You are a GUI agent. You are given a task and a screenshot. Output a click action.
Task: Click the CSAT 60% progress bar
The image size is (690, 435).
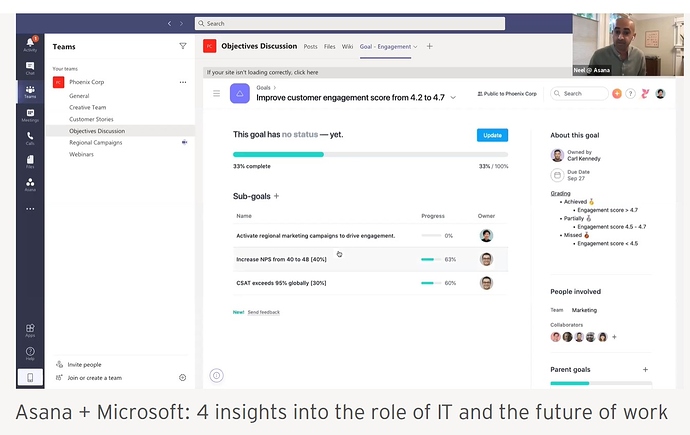(431, 283)
